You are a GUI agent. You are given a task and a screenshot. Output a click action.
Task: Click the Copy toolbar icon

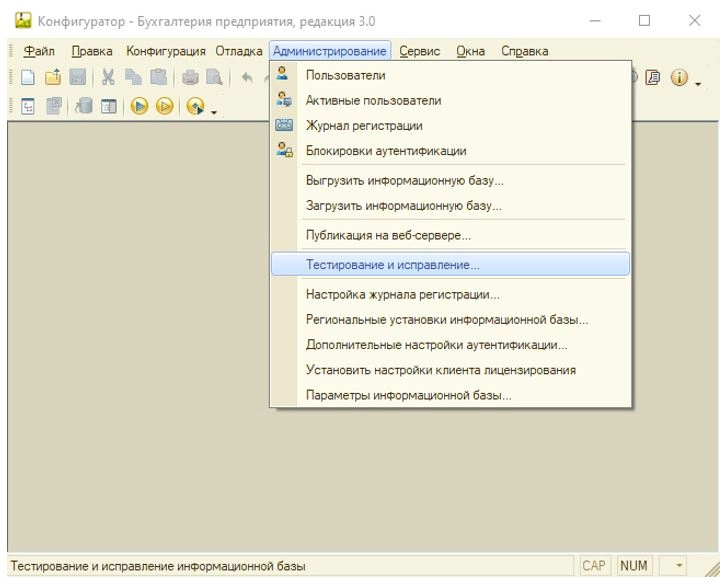[134, 77]
